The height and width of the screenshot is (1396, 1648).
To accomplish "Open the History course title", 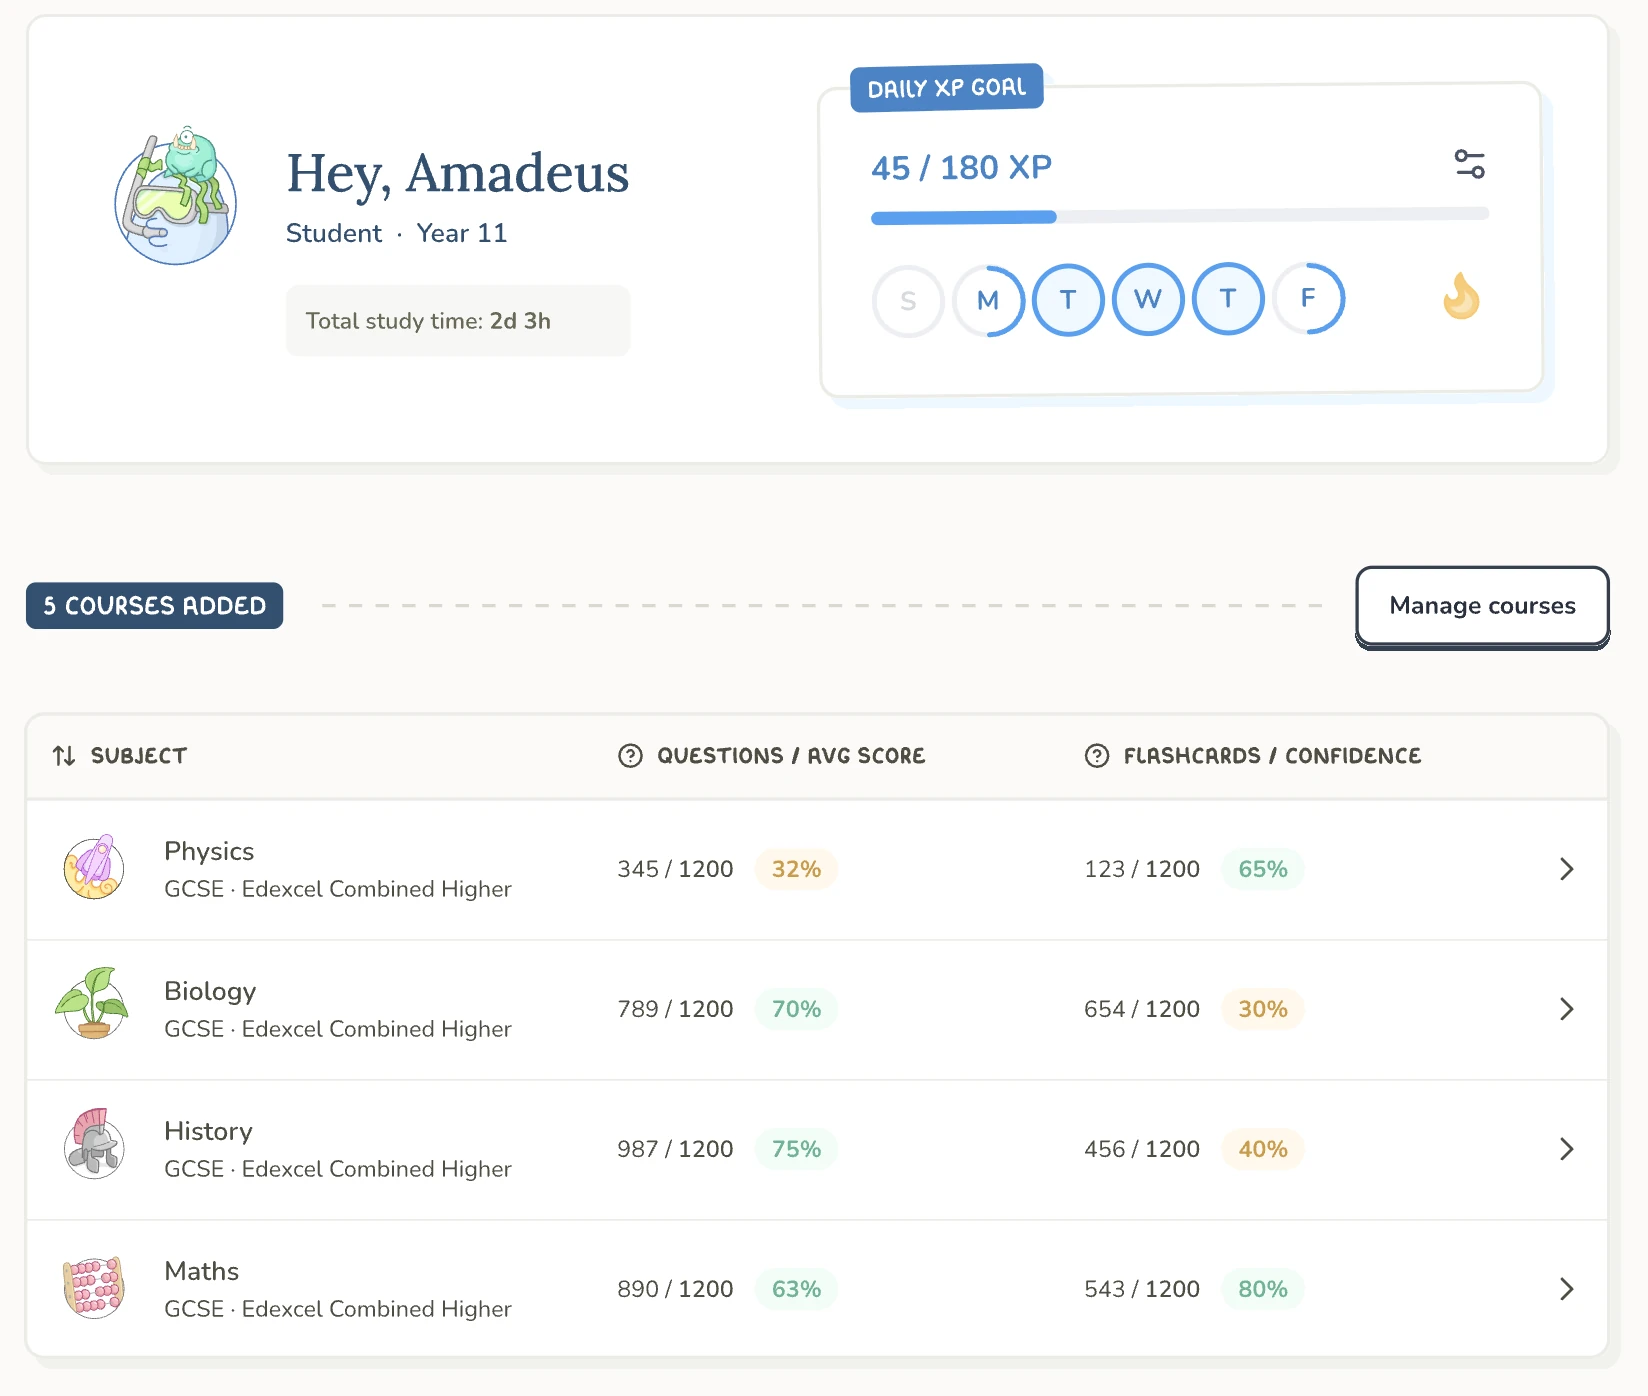I will click(x=208, y=1131).
